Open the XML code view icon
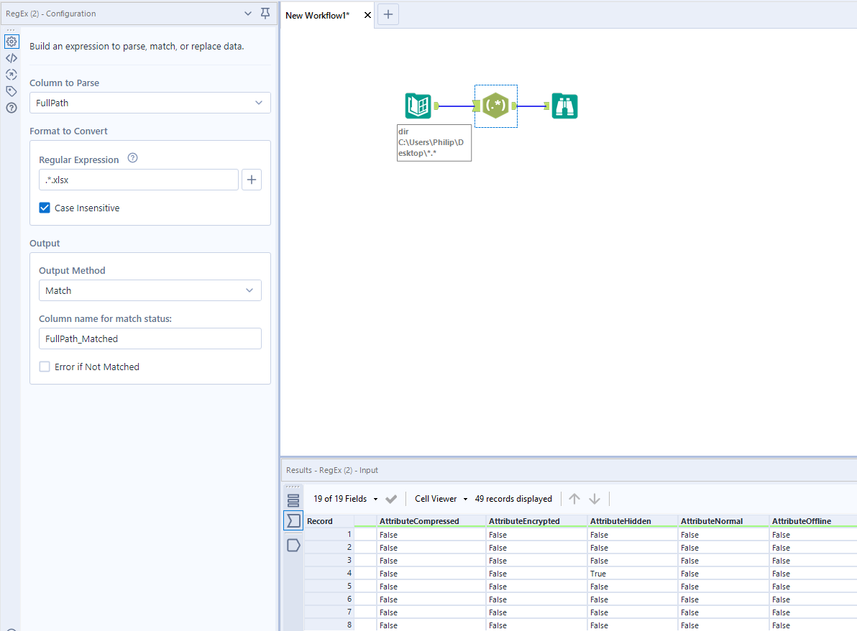Image resolution: width=857 pixels, height=631 pixels. [x=12, y=58]
